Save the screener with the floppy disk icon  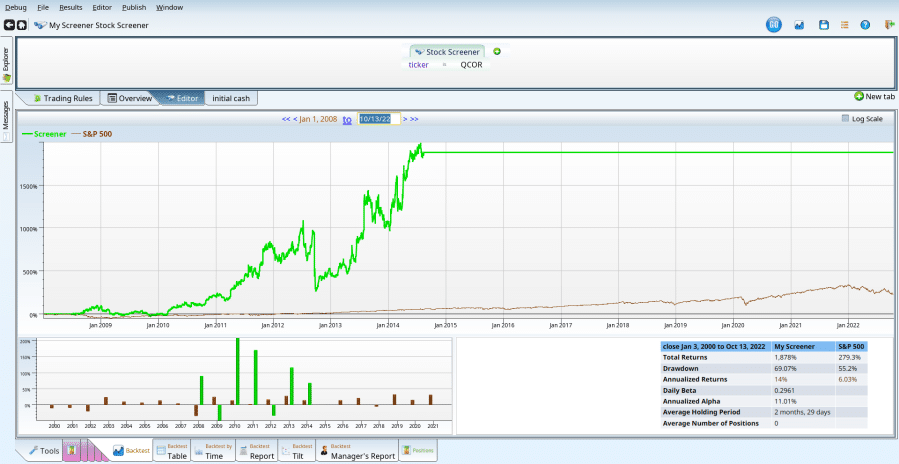tap(824, 25)
